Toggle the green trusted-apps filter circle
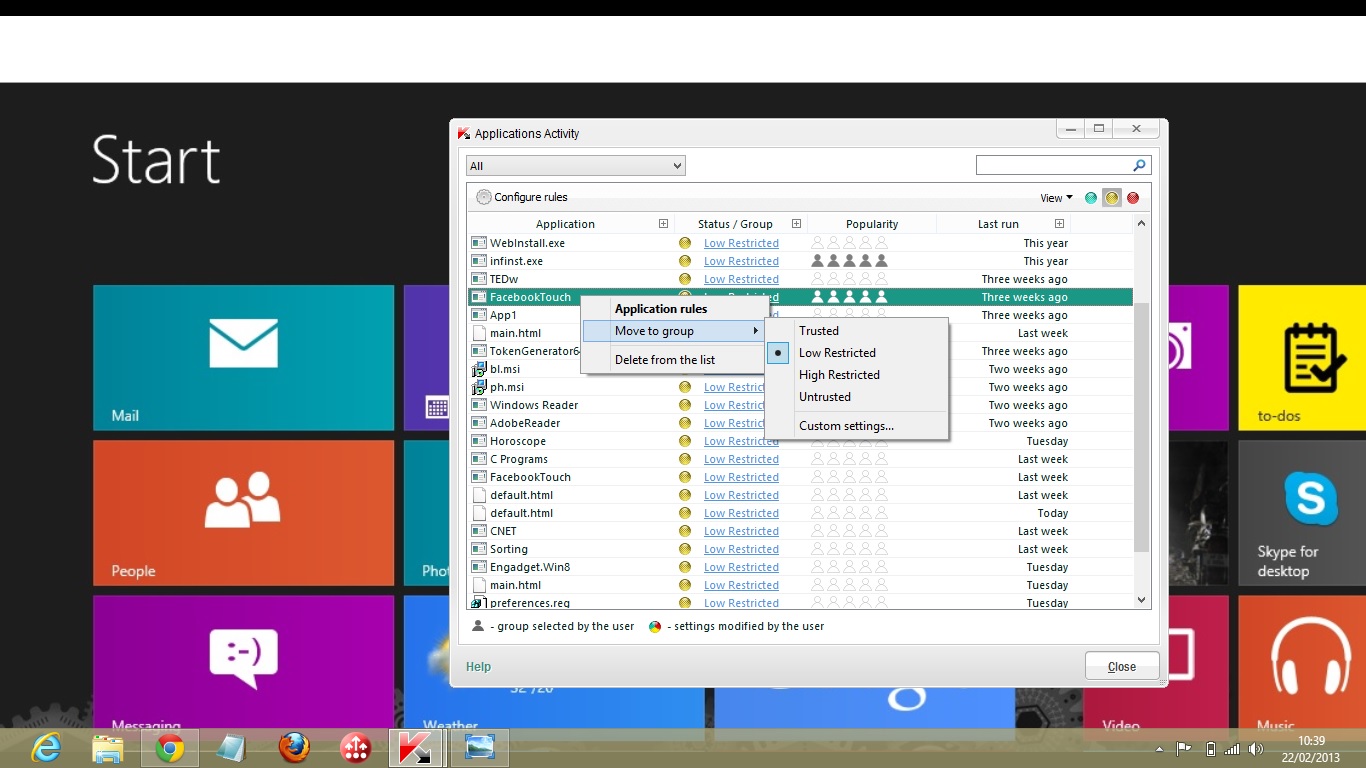 [1091, 198]
